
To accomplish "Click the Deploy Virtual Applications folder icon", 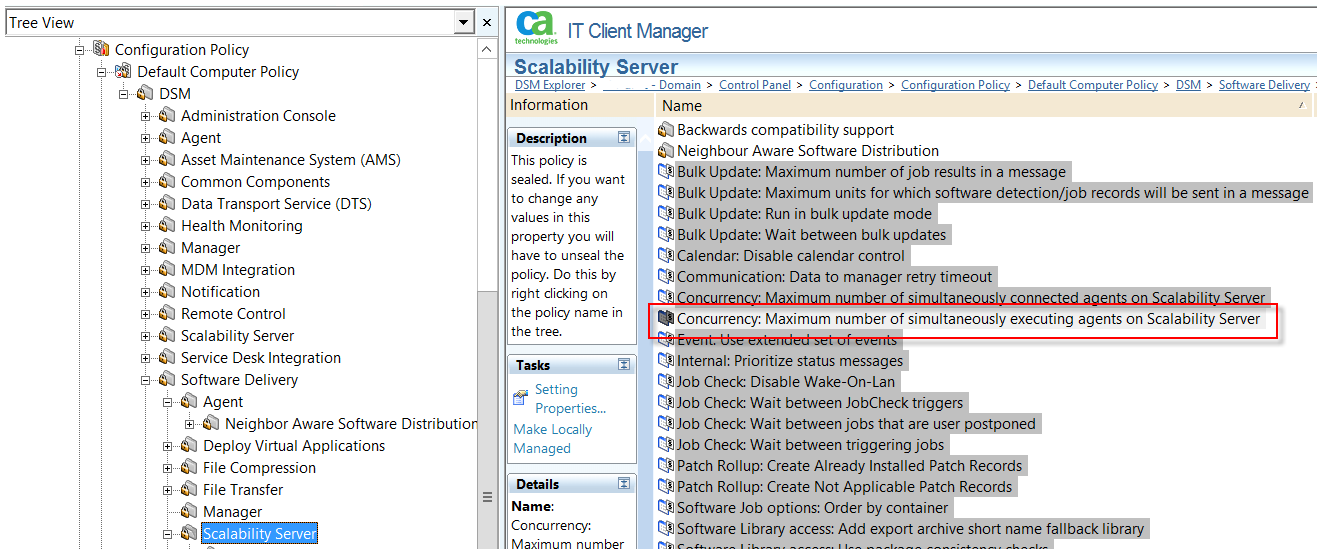I will [189, 445].
